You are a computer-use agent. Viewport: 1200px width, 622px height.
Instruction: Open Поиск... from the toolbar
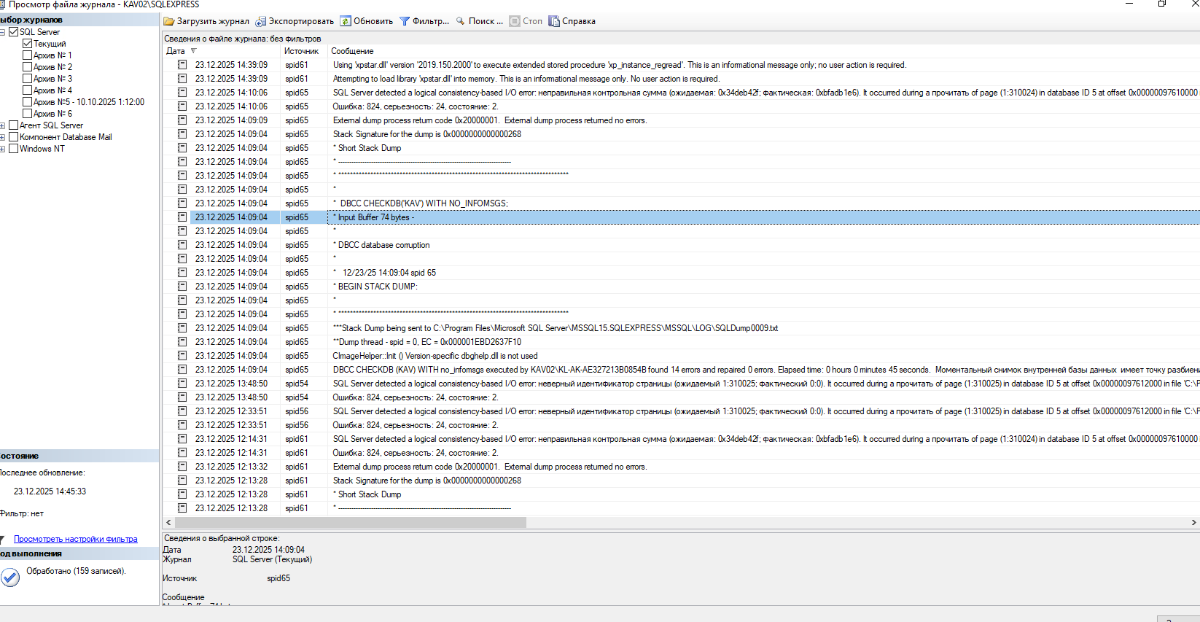479,20
